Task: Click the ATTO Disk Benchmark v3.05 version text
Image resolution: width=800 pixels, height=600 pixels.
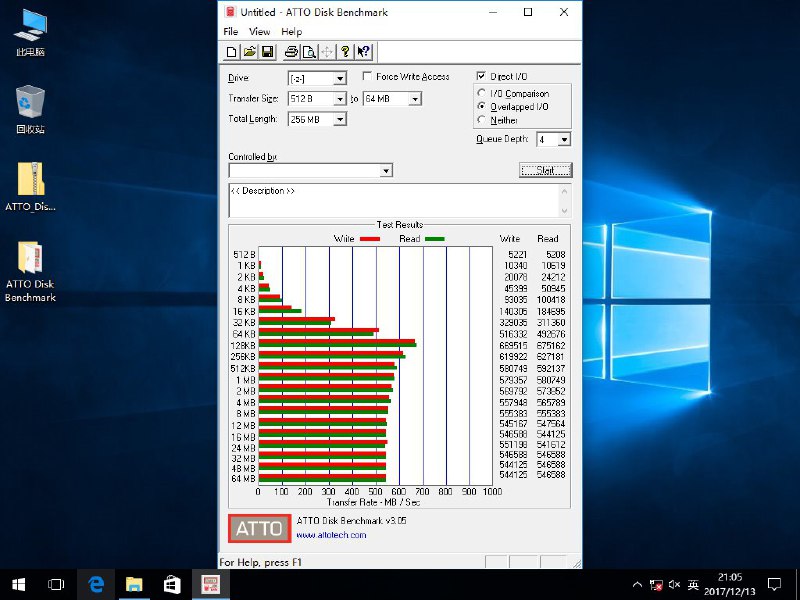Action: [x=352, y=521]
